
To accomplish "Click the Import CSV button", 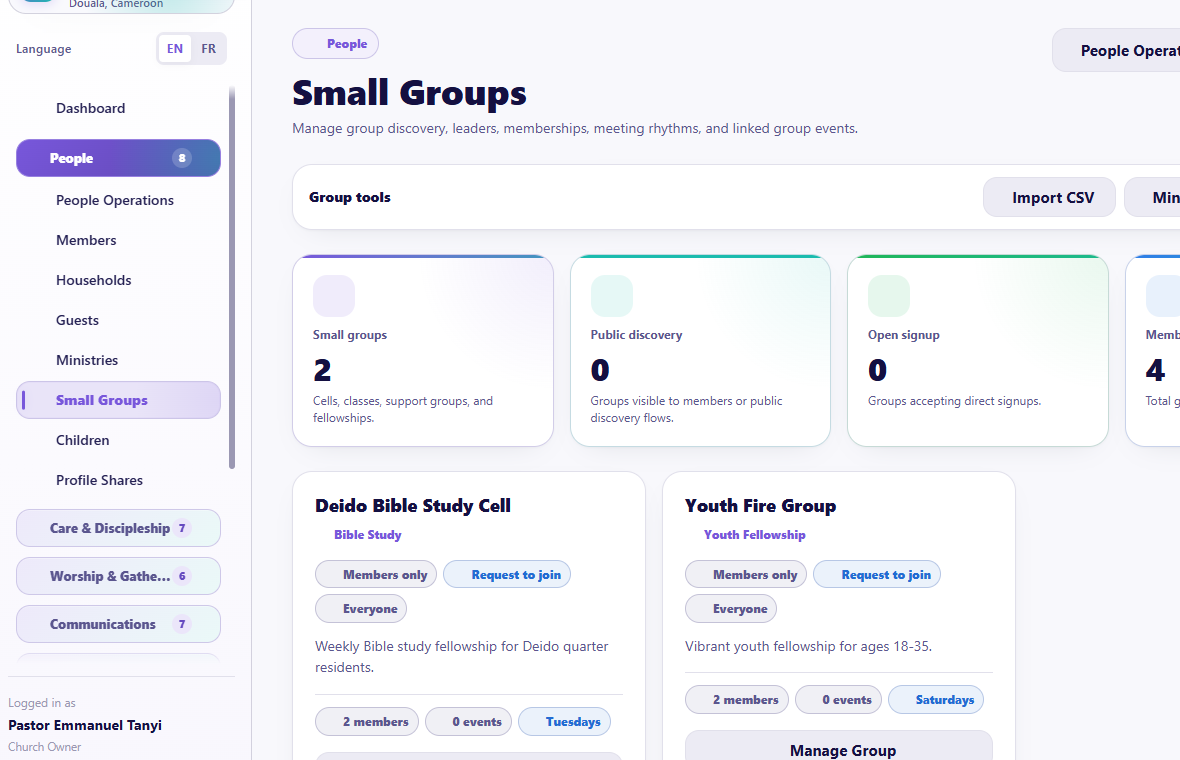I will 1049,197.
